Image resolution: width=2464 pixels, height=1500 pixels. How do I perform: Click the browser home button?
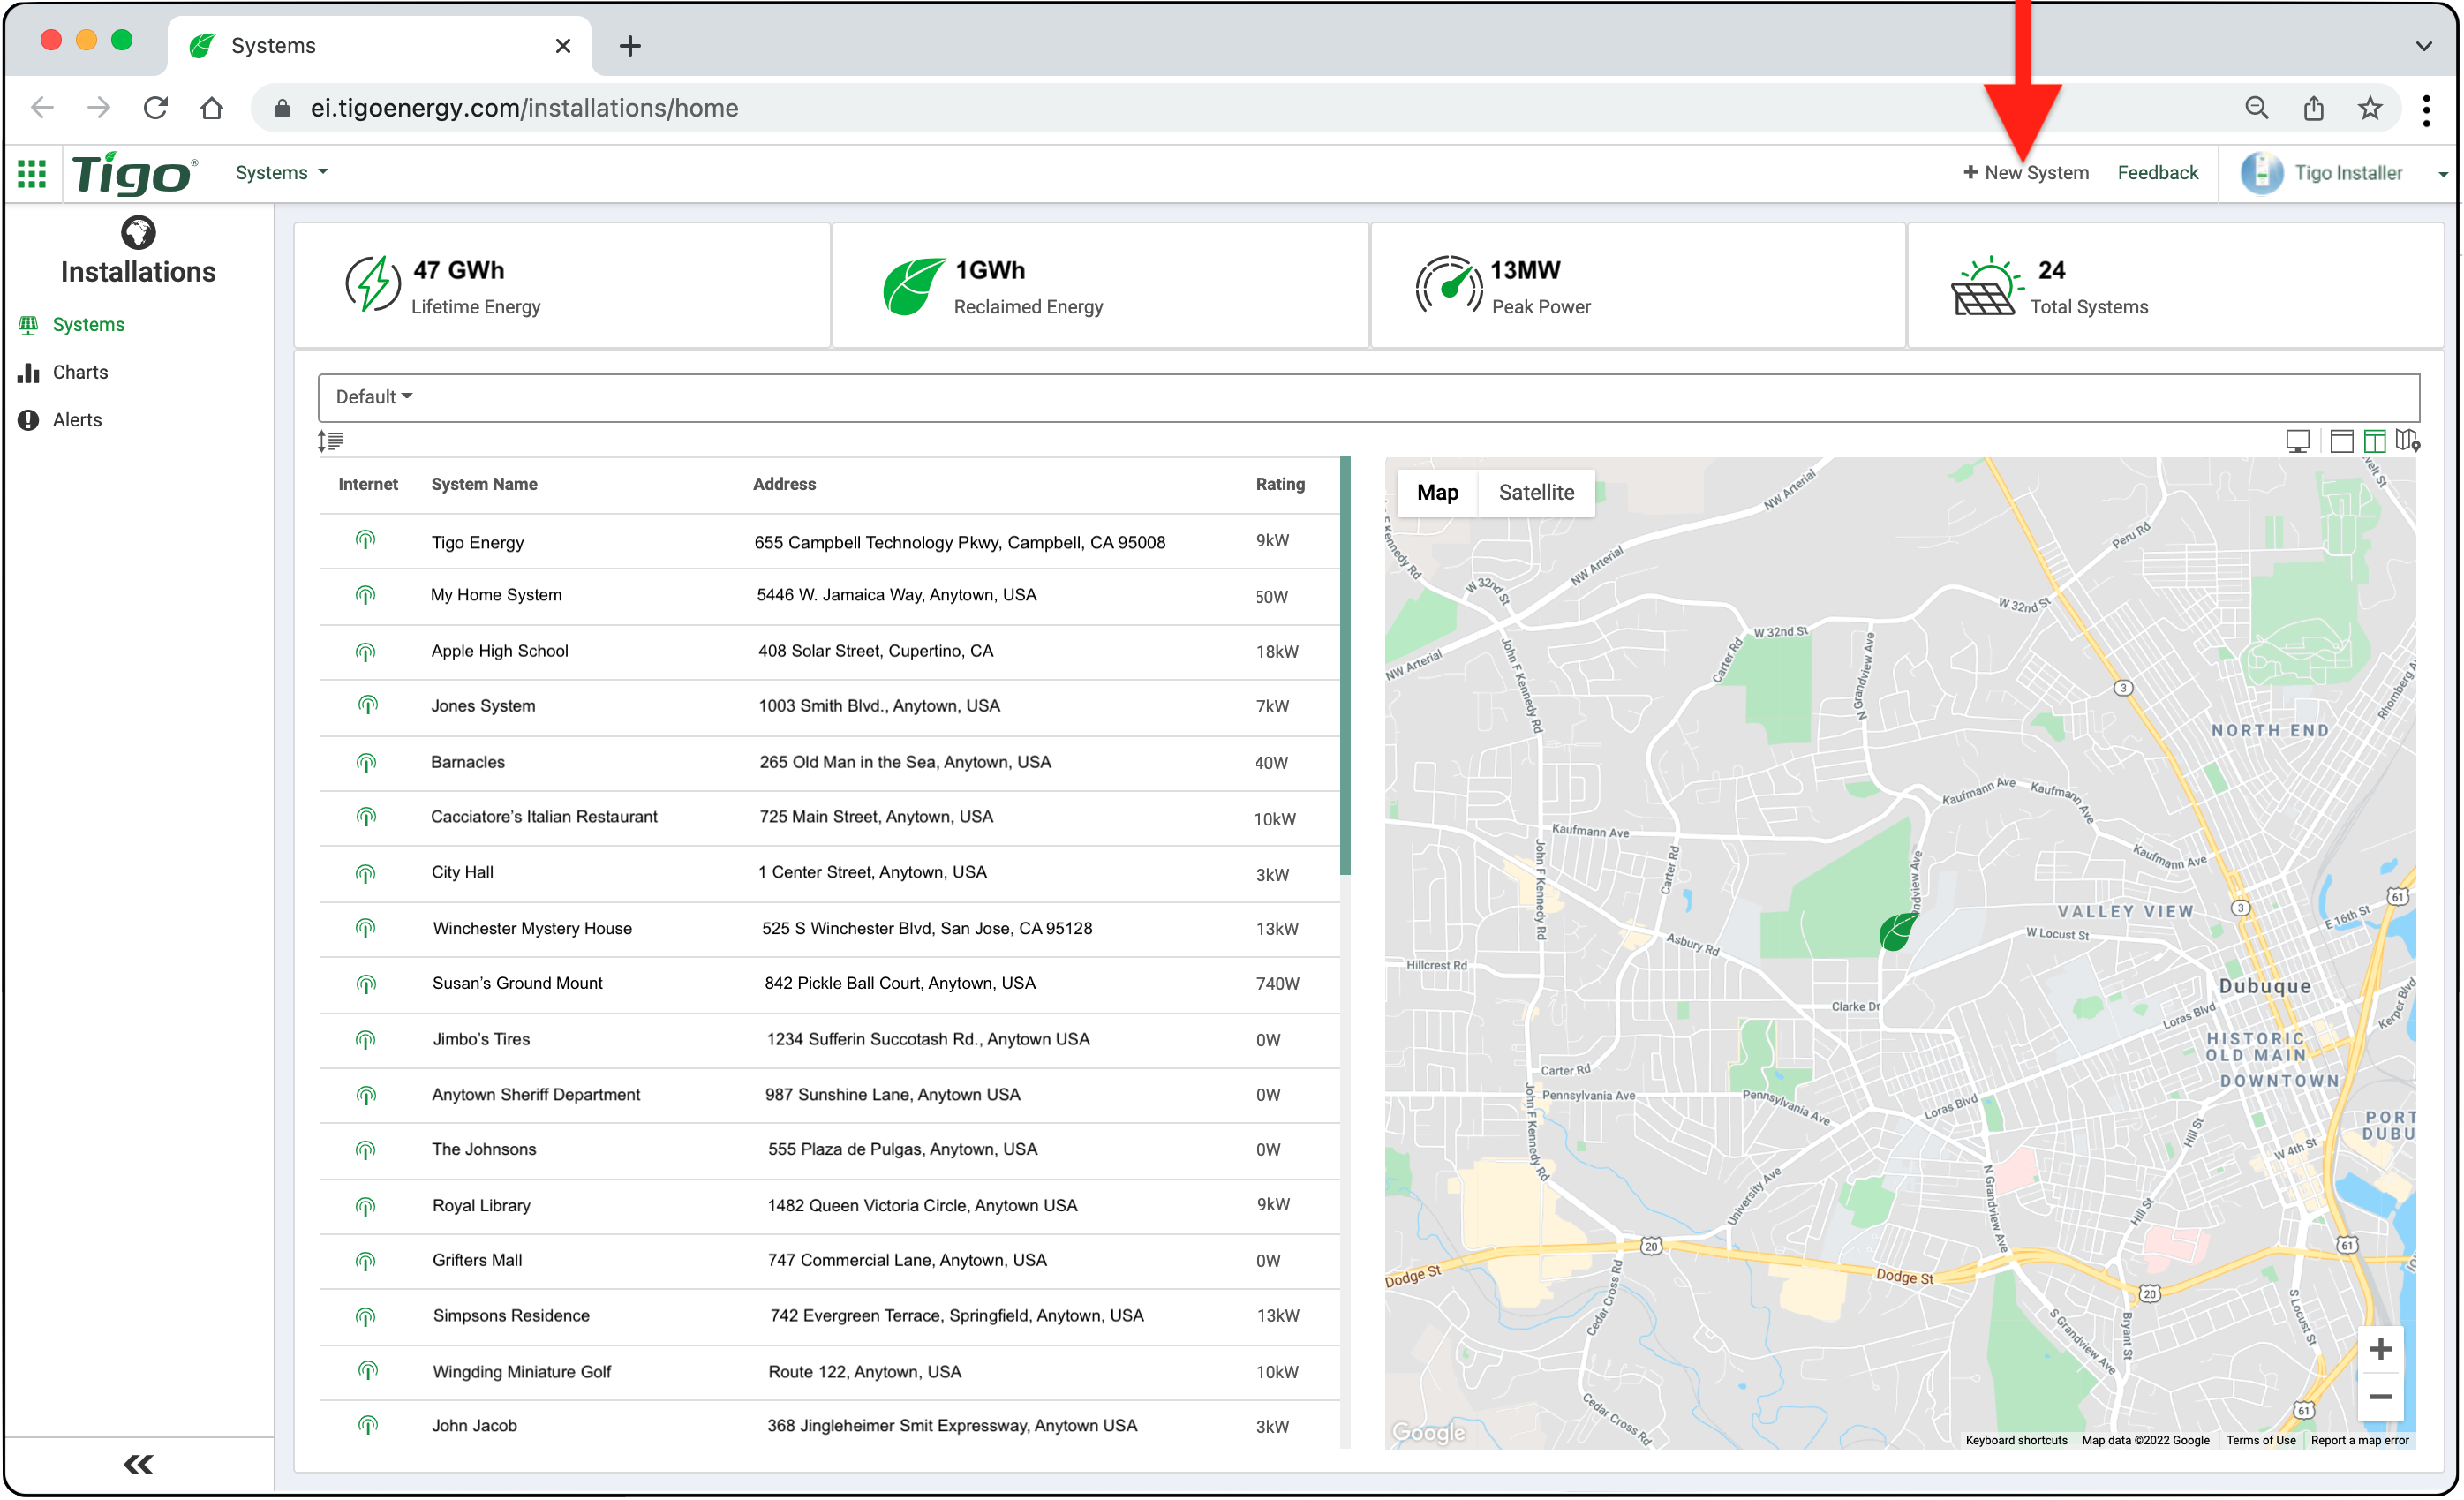tap(211, 107)
